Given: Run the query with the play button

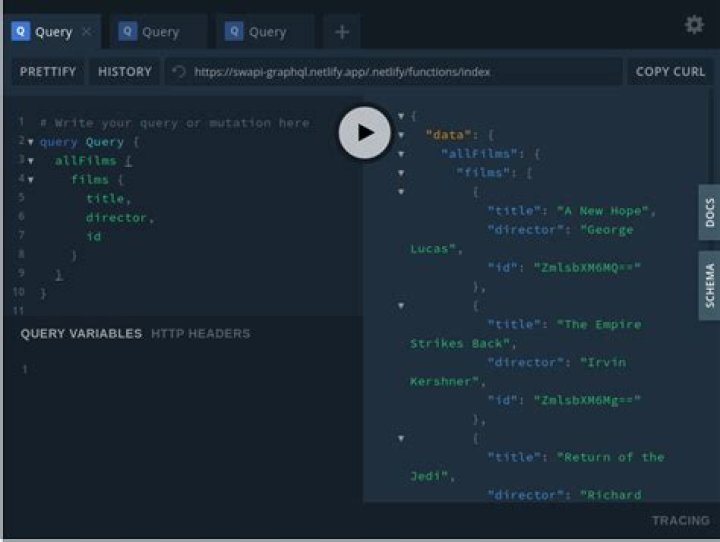Looking at the screenshot, I should 364,132.
